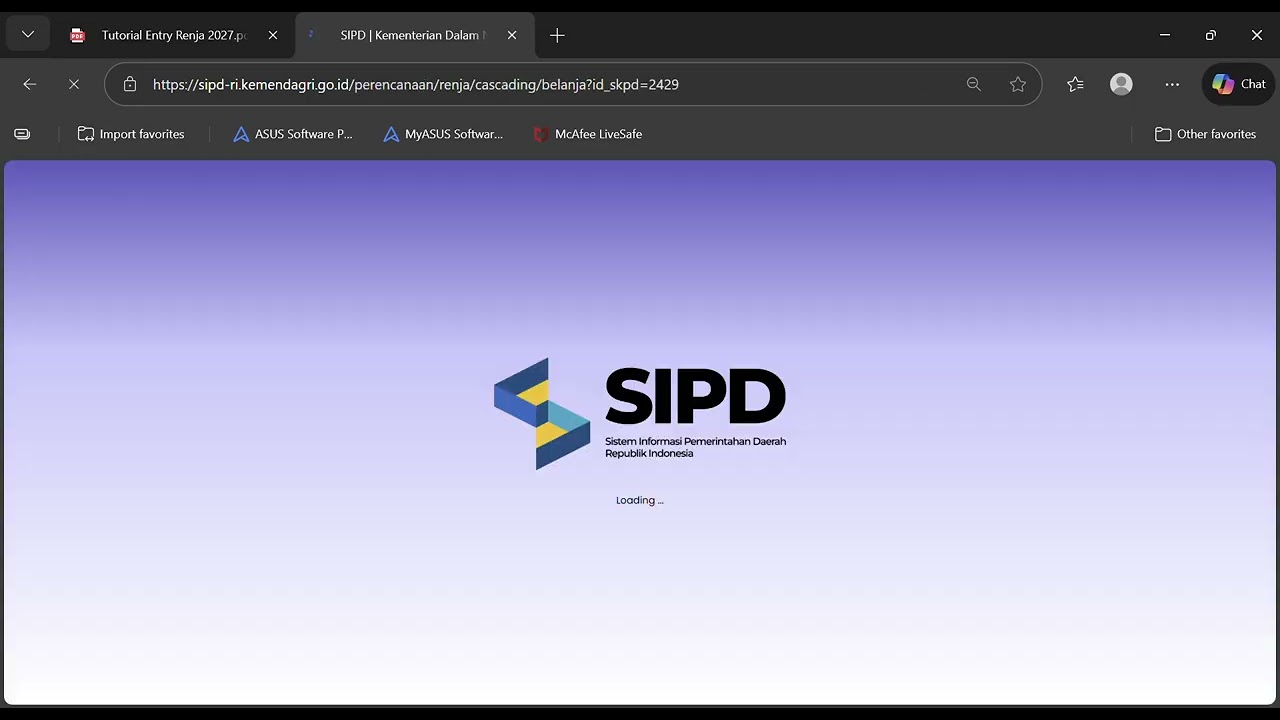The height and width of the screenshot is (720, 1280).
Task: Open the Favorites list button
Action: point(1075,84)
